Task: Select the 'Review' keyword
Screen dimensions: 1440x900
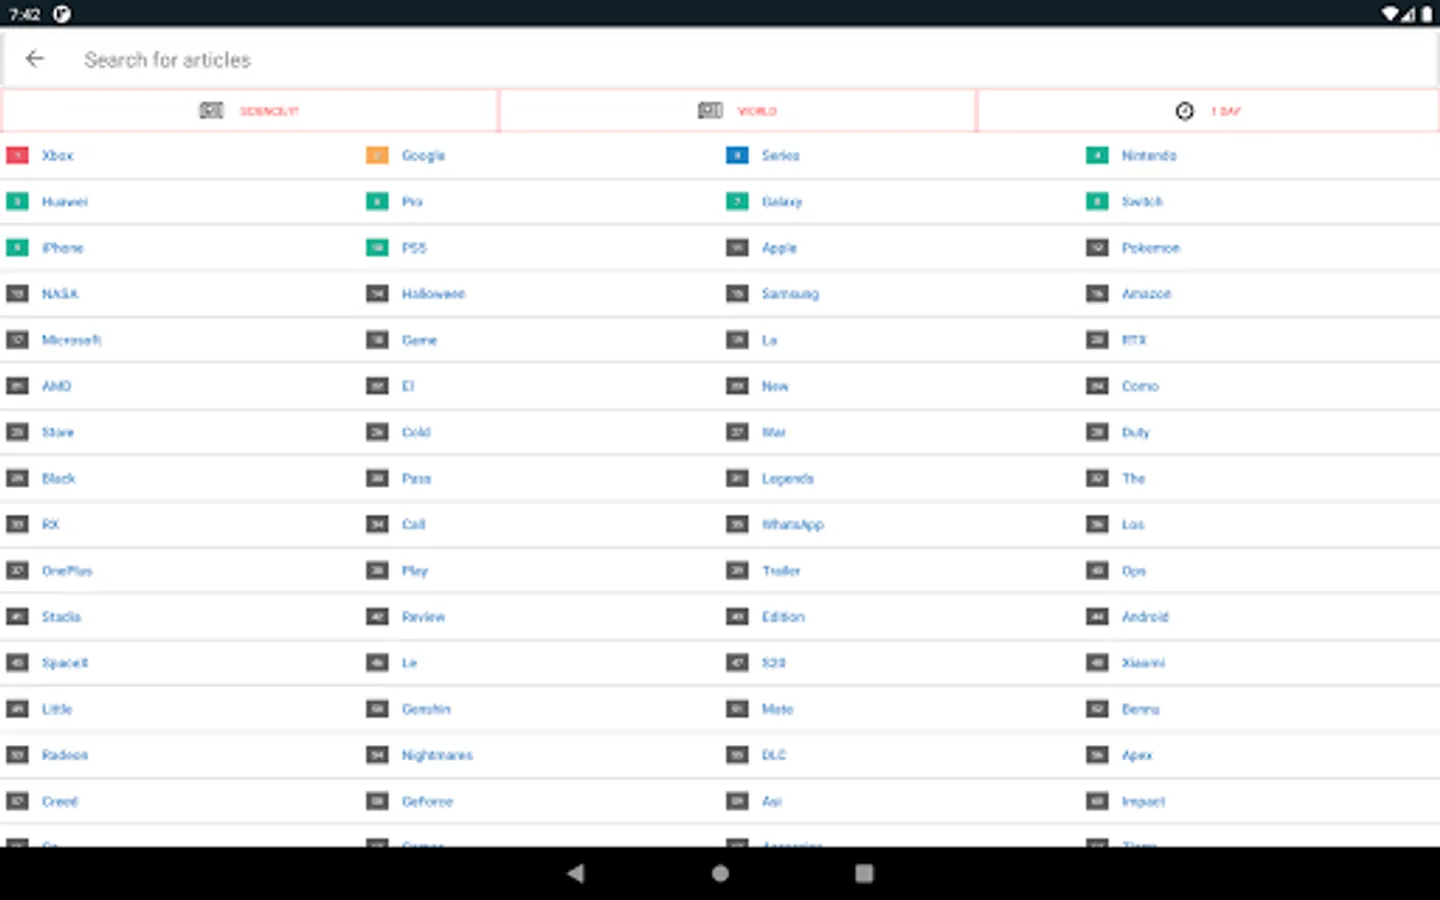Action: 424,616
